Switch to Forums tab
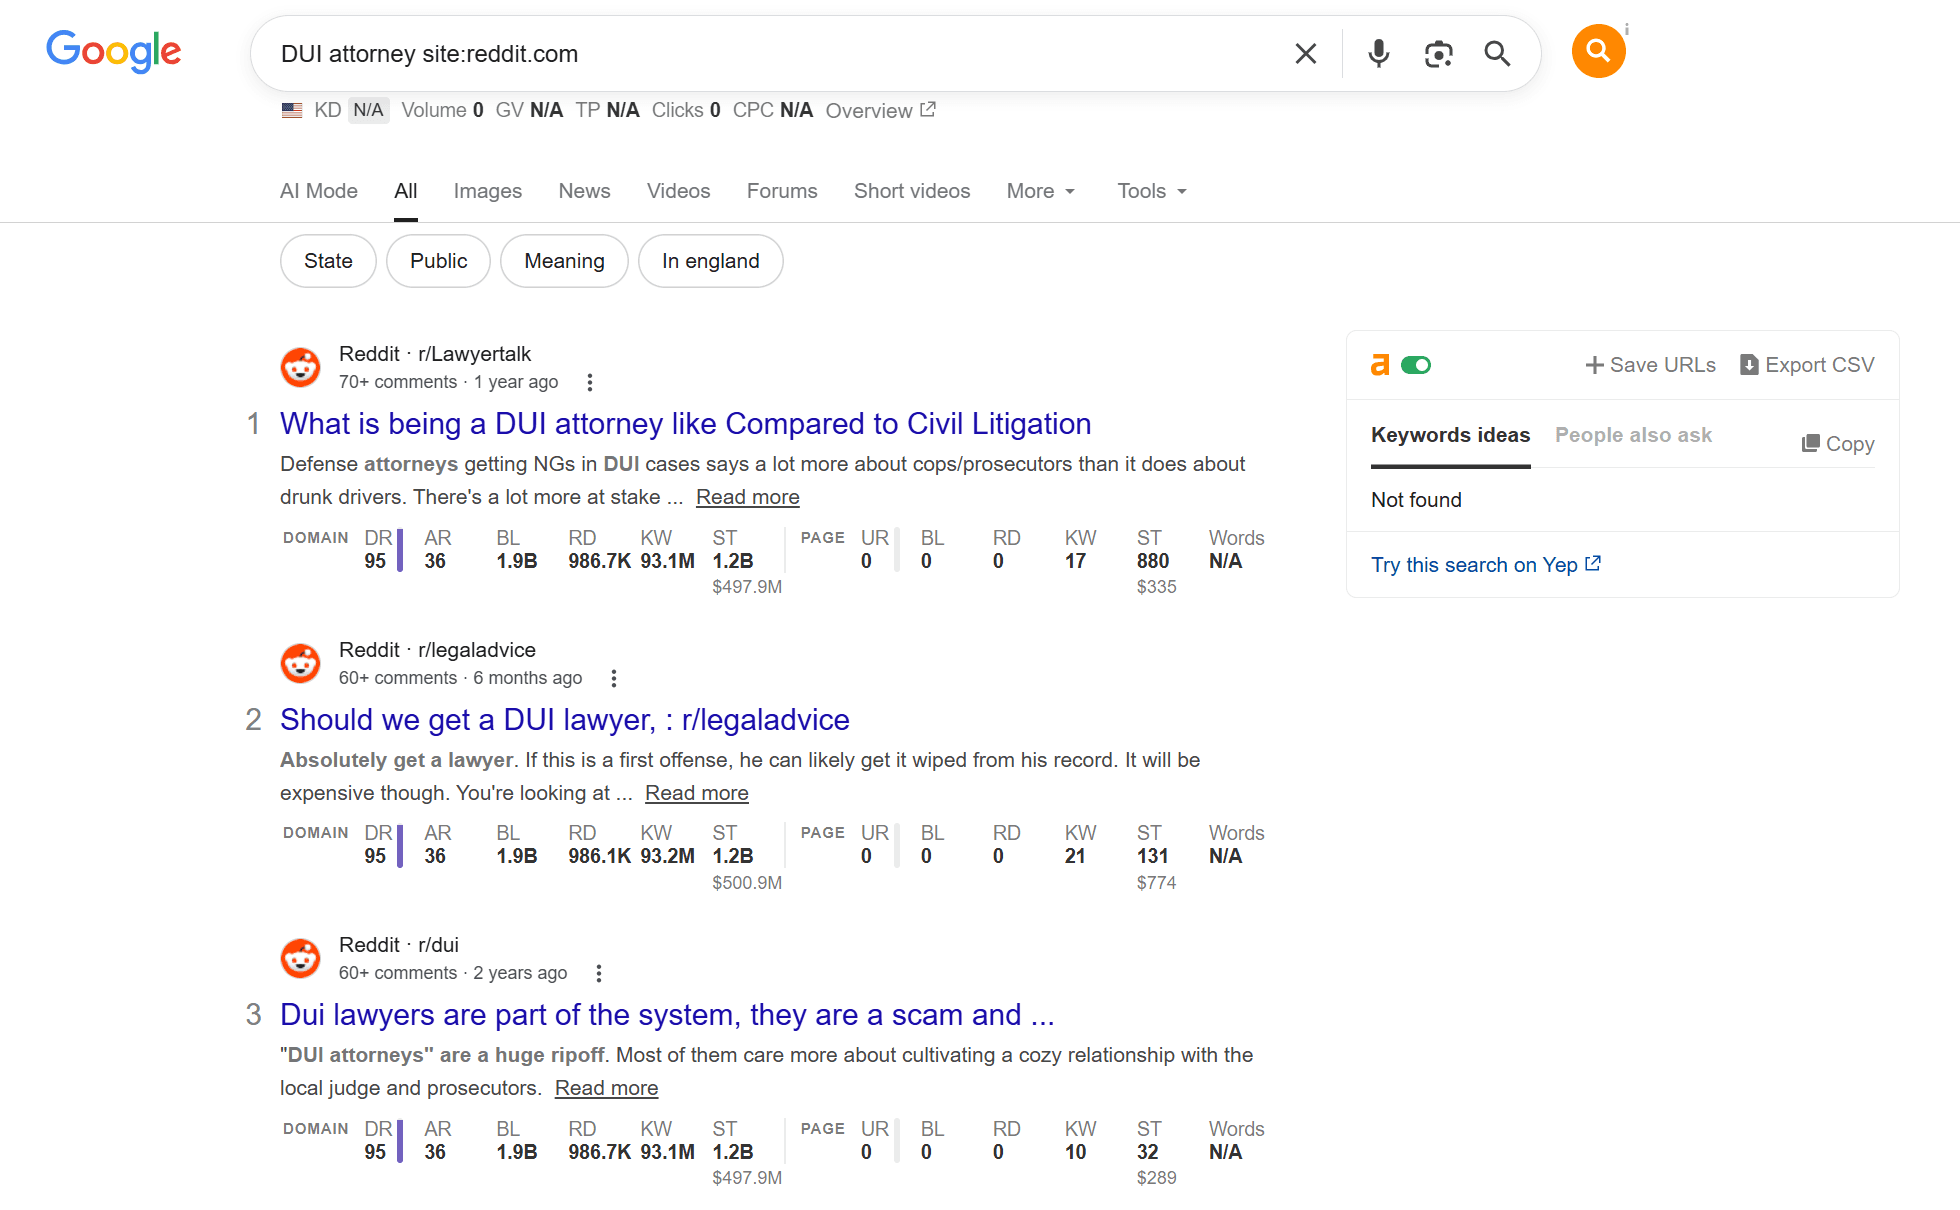This screenshot has width=1960, height=1210. 782,191
